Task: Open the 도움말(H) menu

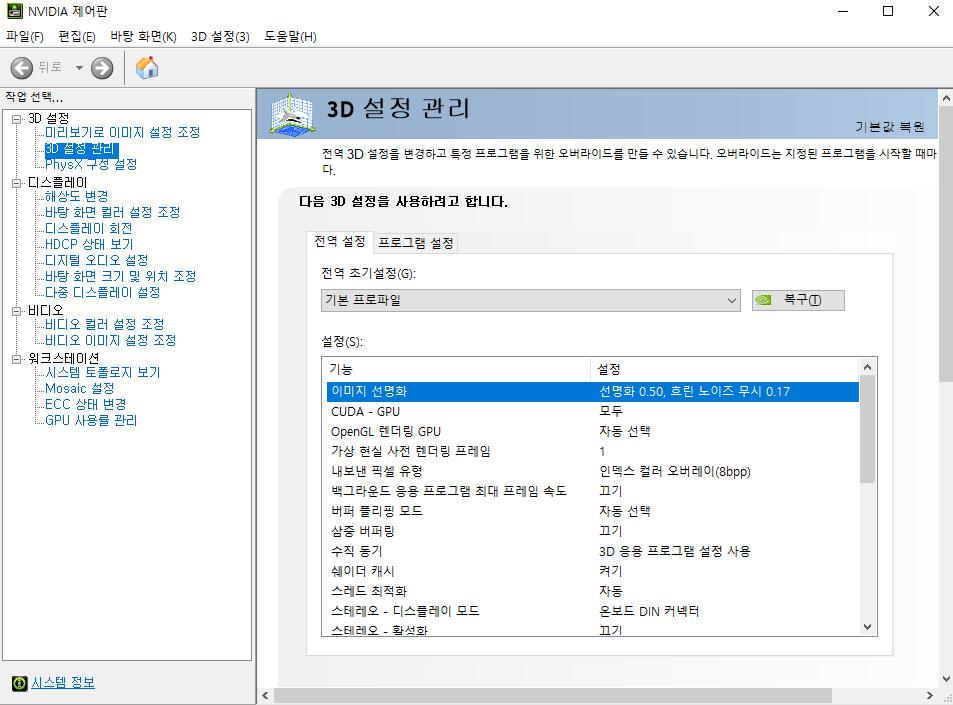Action: click(x=291, y=36)
